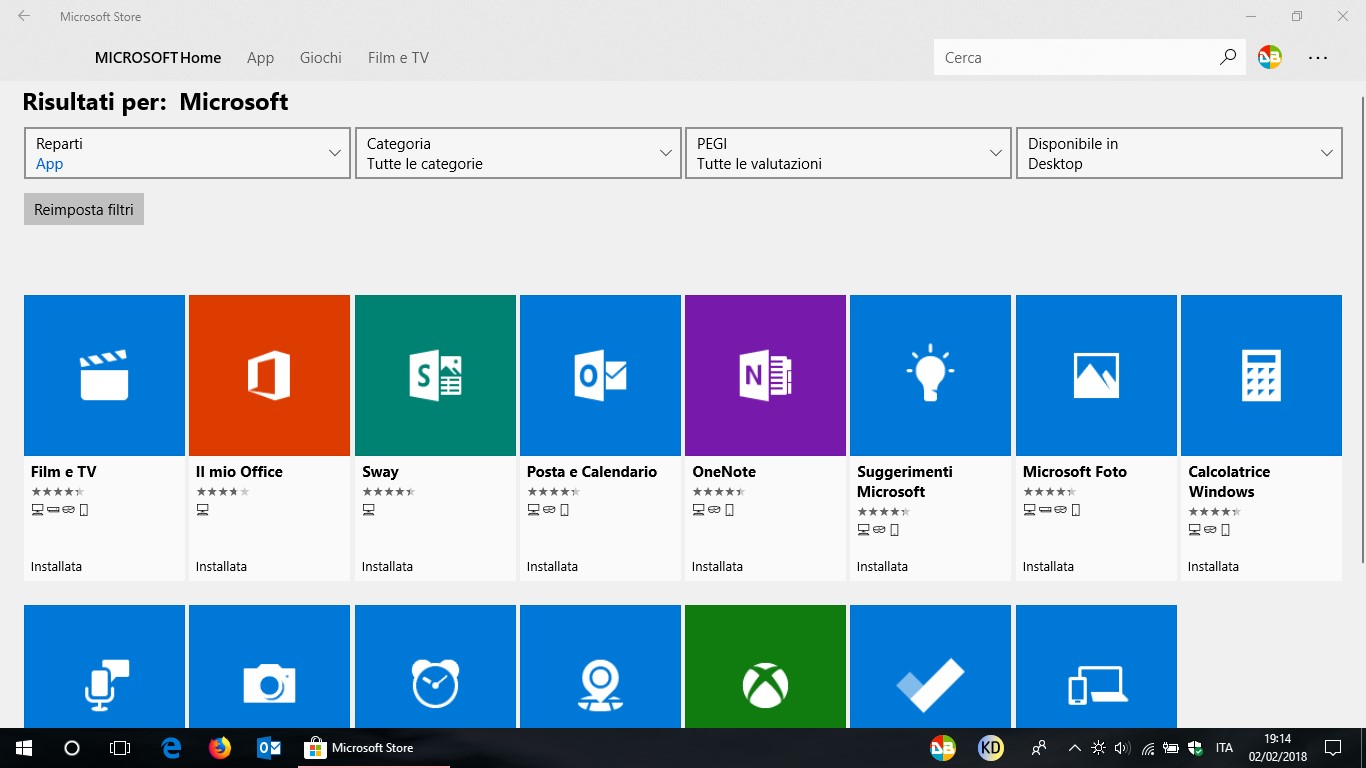Launch Outlook from the taskbar
This screenshot has height=768, width=1366.
pyautogui.click(x=269, y=747)
